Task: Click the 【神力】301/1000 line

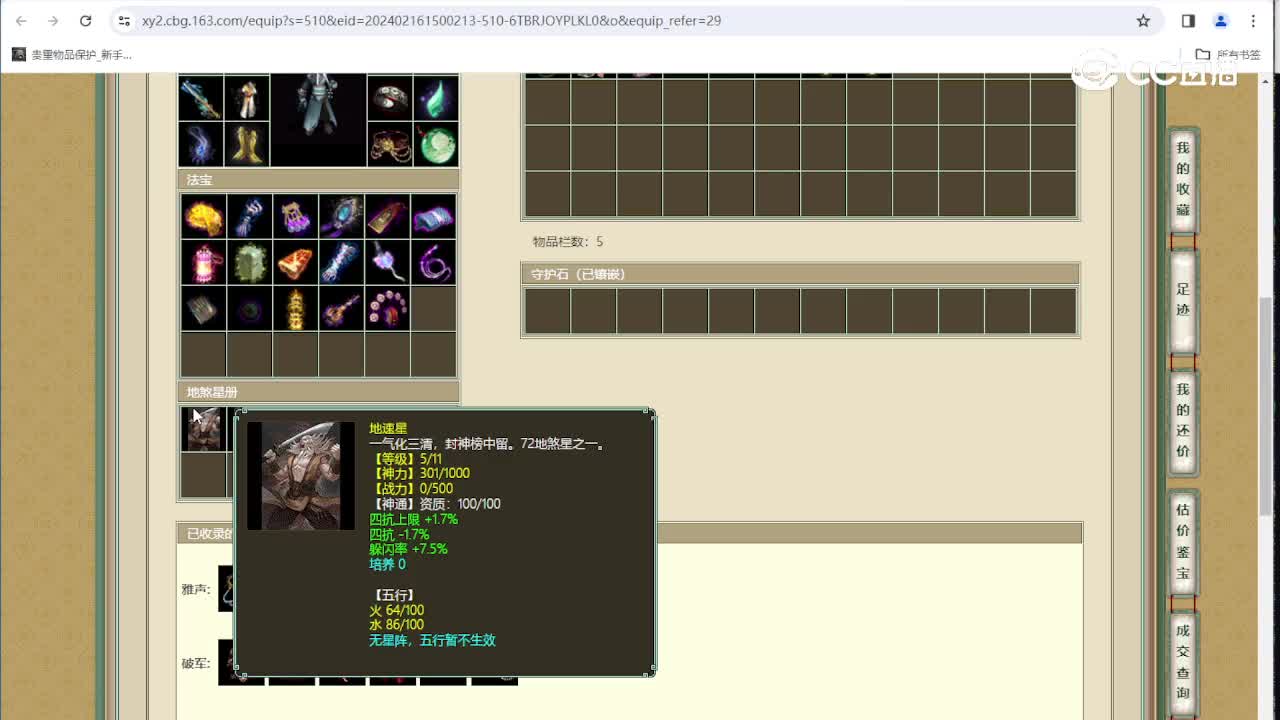Action: point(419,473)
